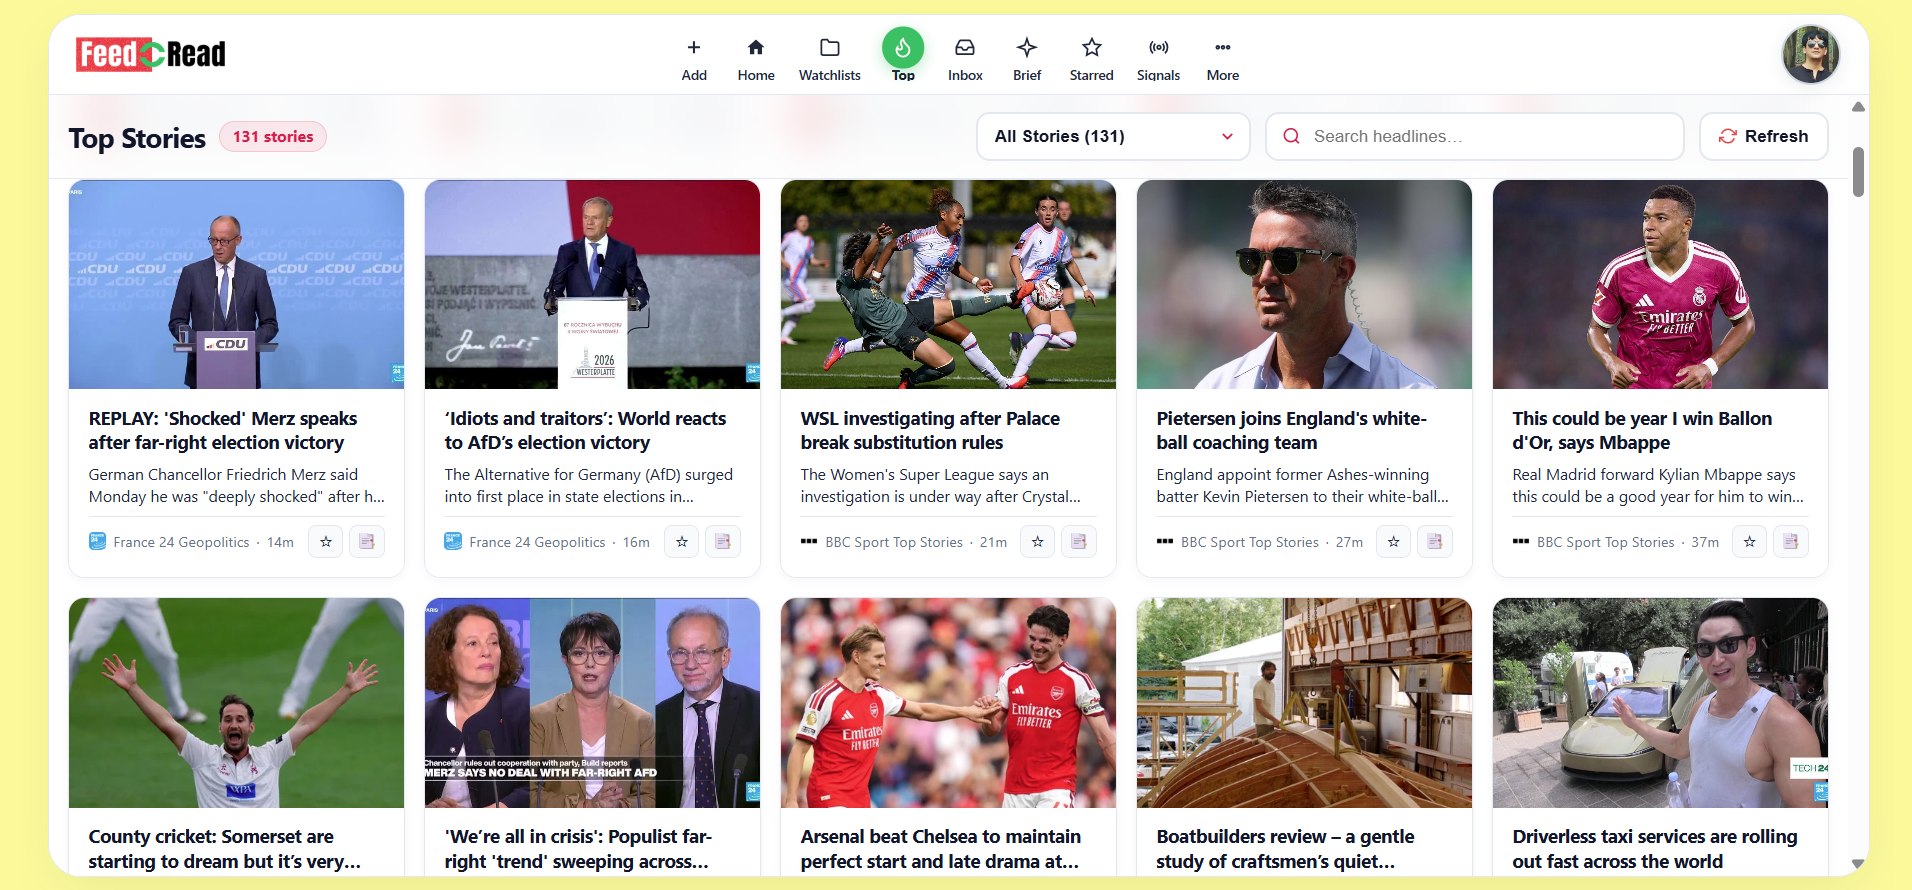Open reader icon for Mbappe story

pos(1791,542)
